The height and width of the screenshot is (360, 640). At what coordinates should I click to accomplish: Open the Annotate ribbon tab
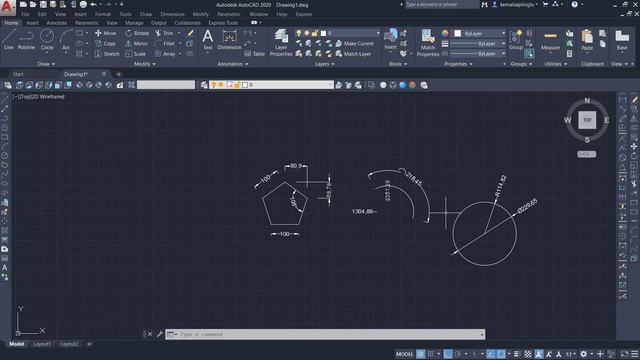[x=56, y=23]
